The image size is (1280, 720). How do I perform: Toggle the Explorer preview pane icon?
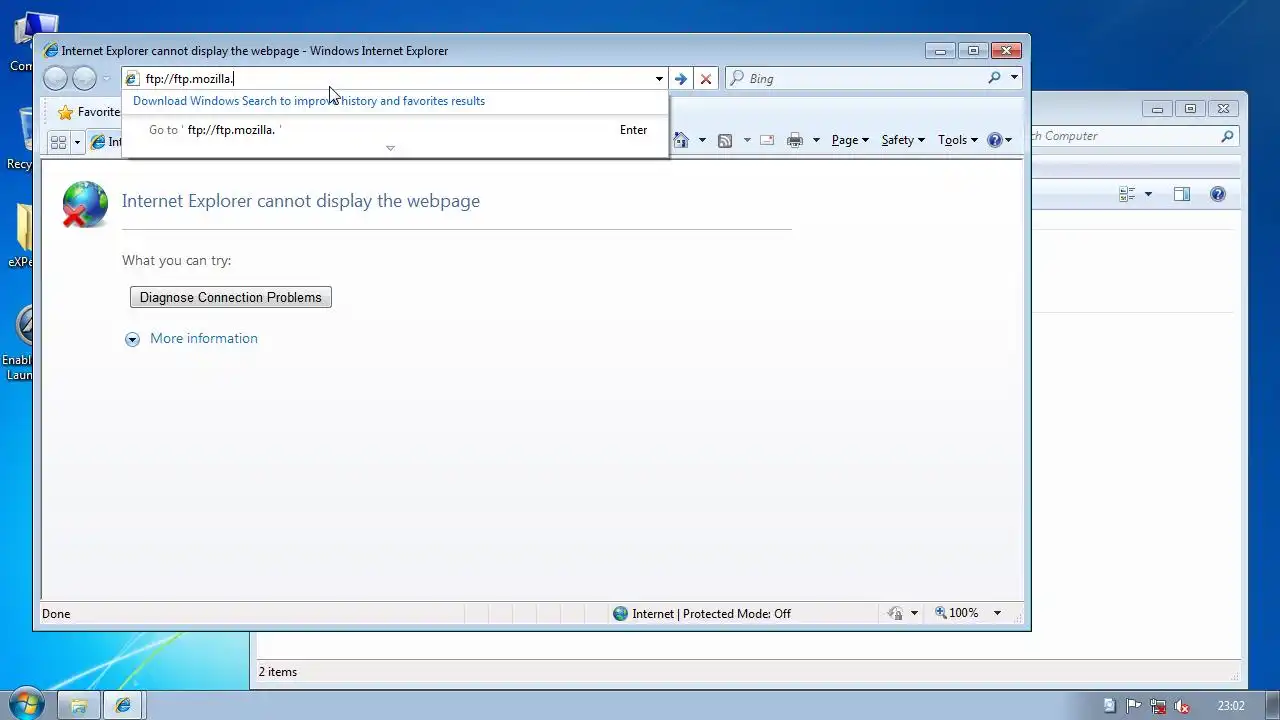(x=1182, y=194)
